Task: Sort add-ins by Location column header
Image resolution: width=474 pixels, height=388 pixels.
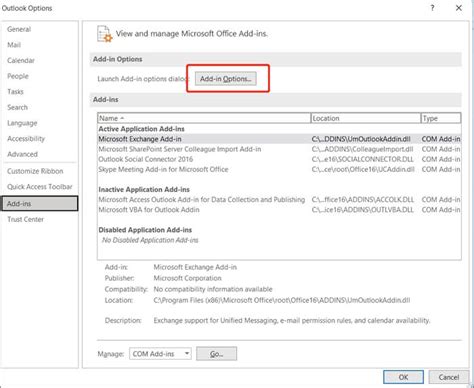Action: (366, 118)
